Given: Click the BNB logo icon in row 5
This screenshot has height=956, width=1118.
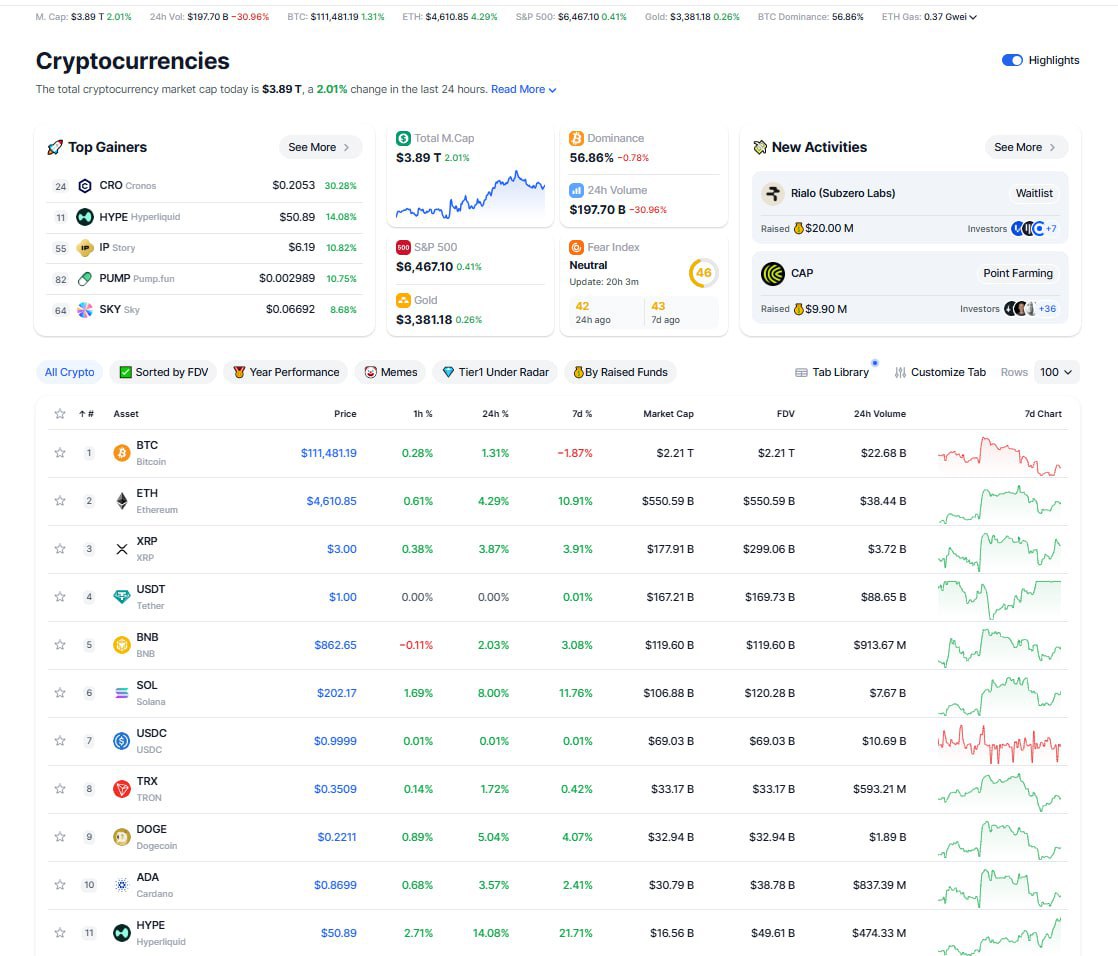Looking at the screenshot, I should 122,645.
